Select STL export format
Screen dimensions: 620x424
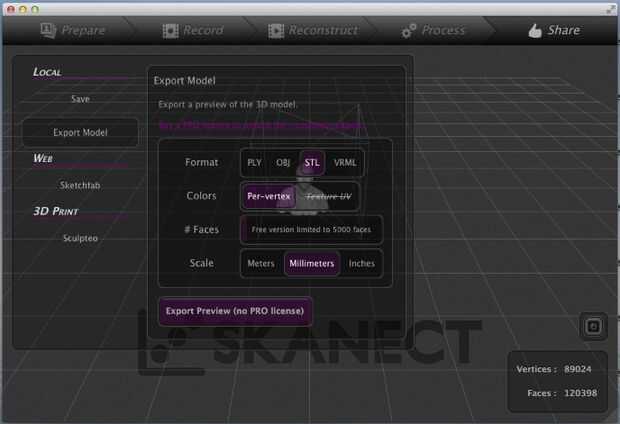click(x=312, y=163)
